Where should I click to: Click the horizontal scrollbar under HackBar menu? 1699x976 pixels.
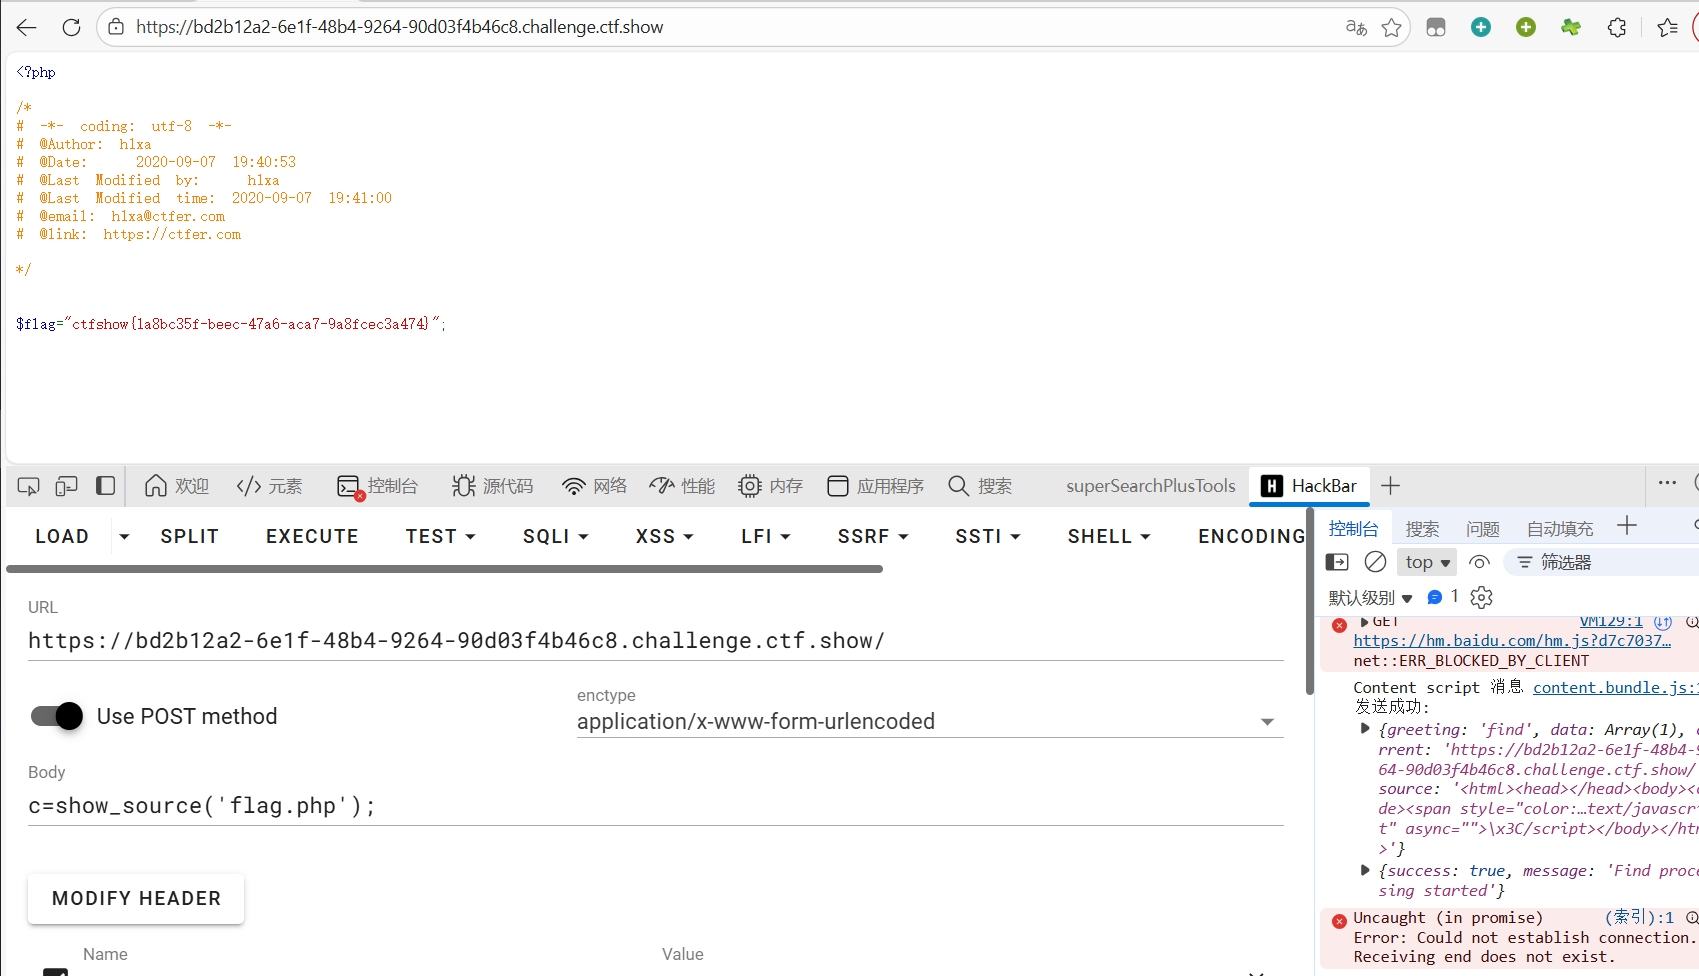[445, 569]
